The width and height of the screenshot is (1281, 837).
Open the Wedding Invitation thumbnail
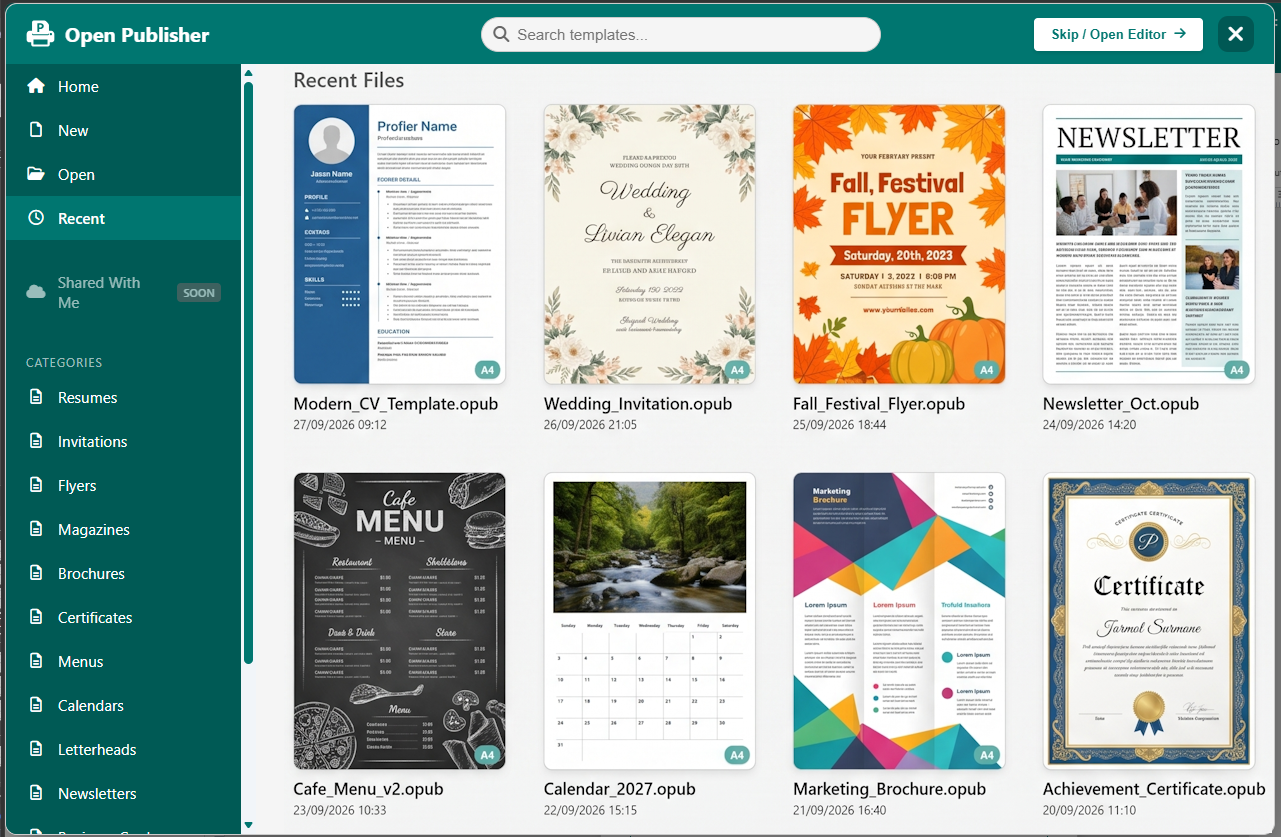(650, 244)
